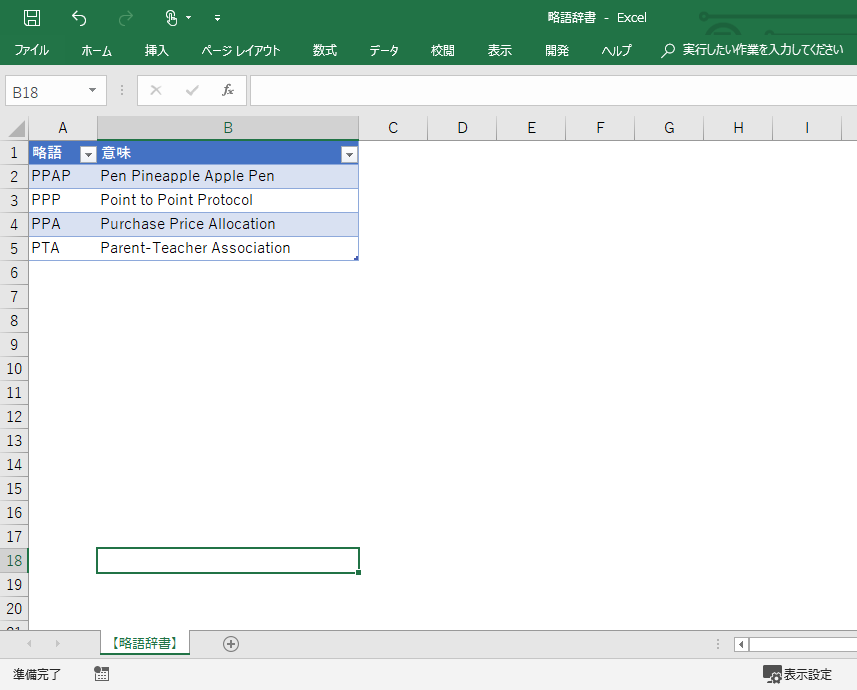Viewport: 857px width, 690px height.
Task: Select the PTA cell
Action: (x=63, y=248)
